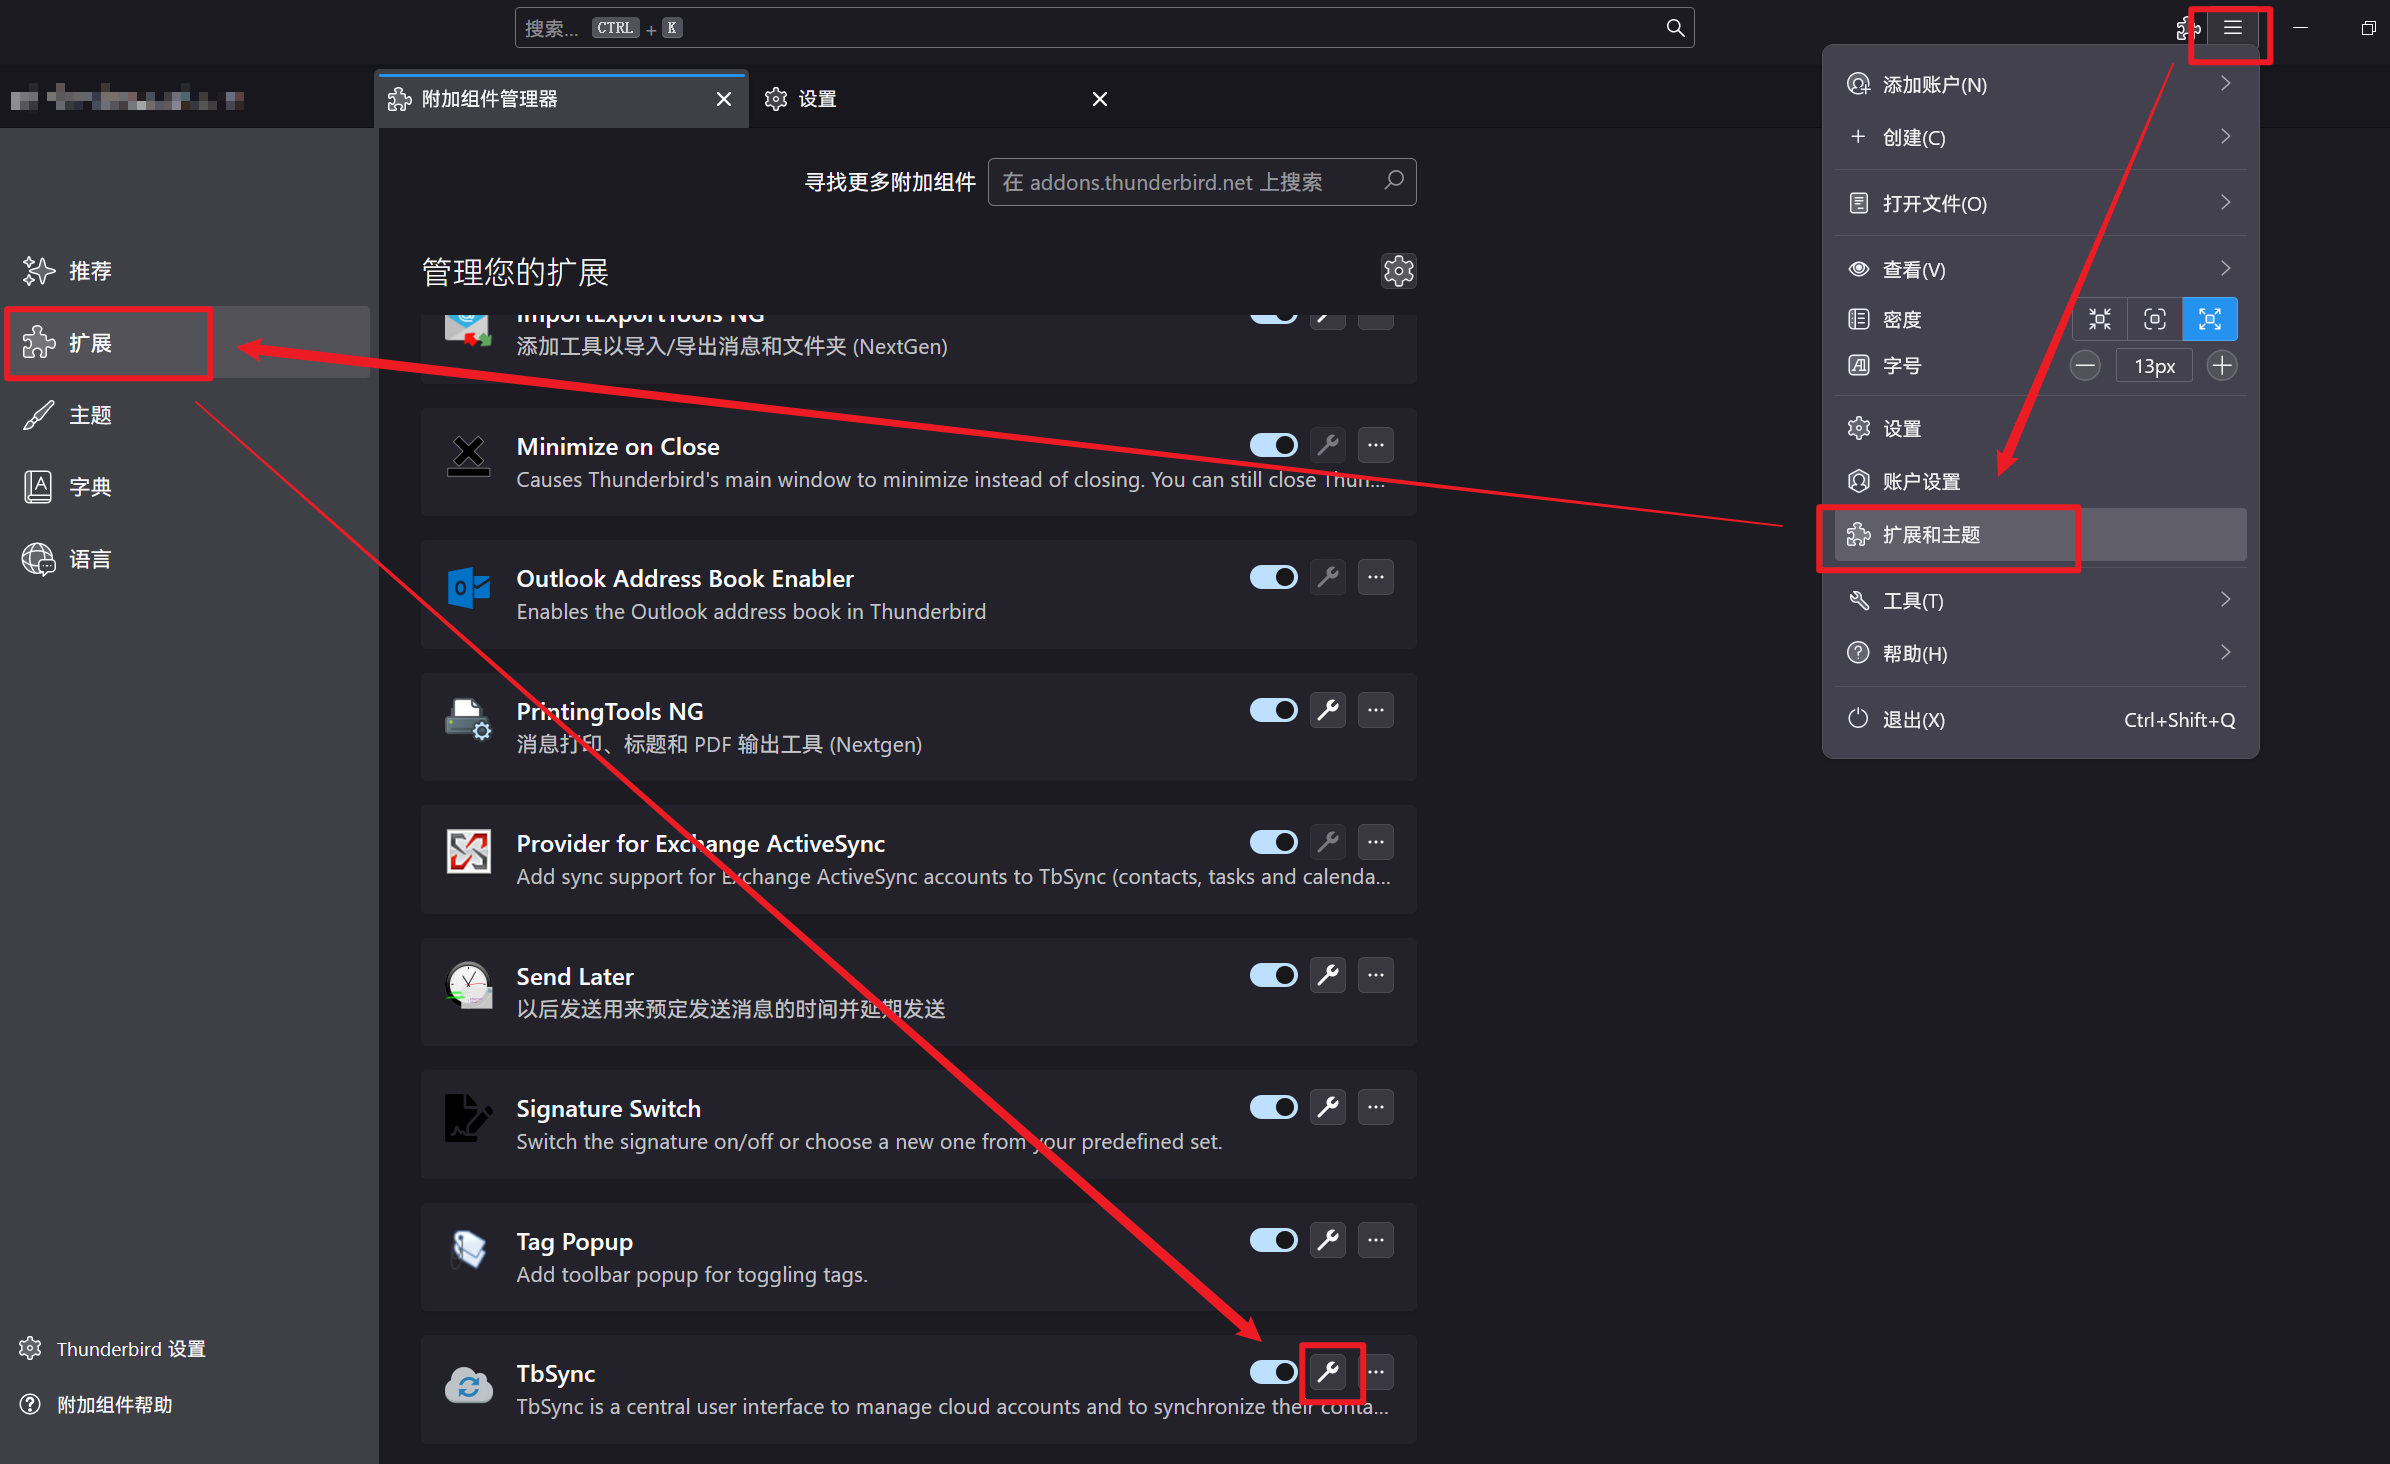This screenshot has height=1464, width=2390.
Task: Open more options for Outlook Address Book Enabler
Action: [1377, 577]
